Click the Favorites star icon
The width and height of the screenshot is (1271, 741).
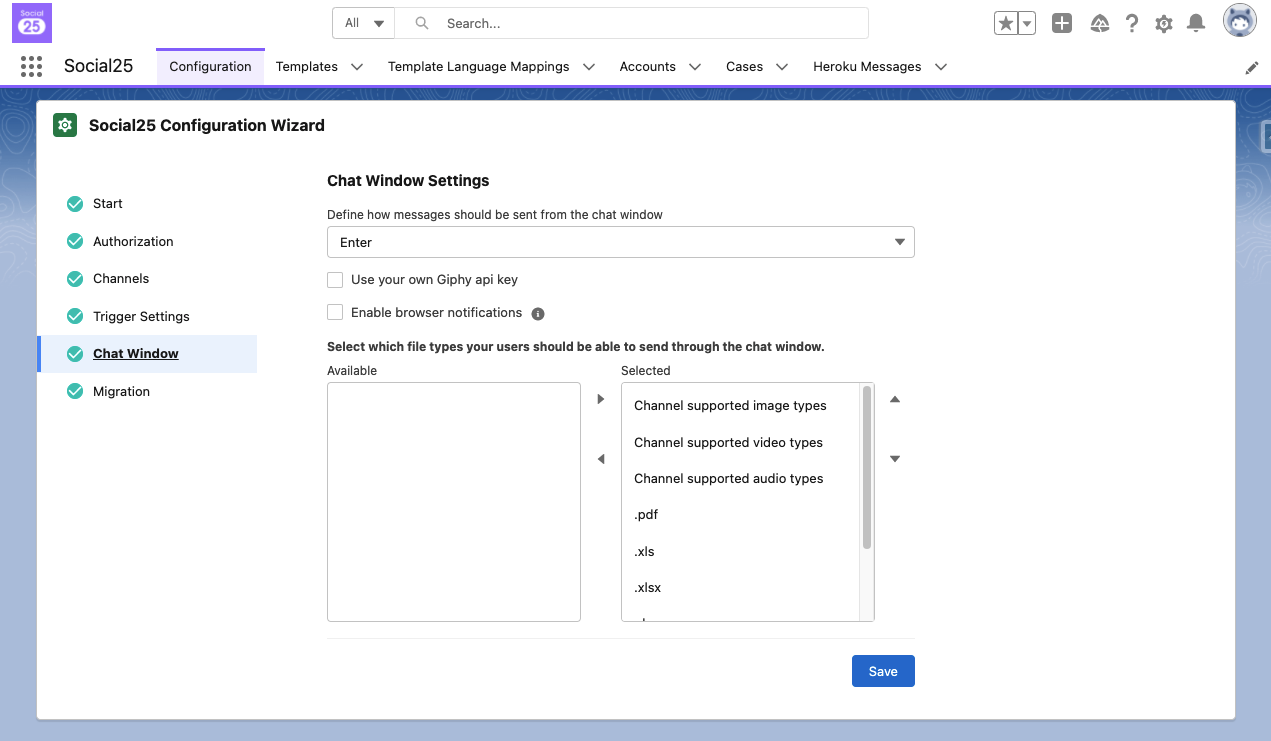1005,23
